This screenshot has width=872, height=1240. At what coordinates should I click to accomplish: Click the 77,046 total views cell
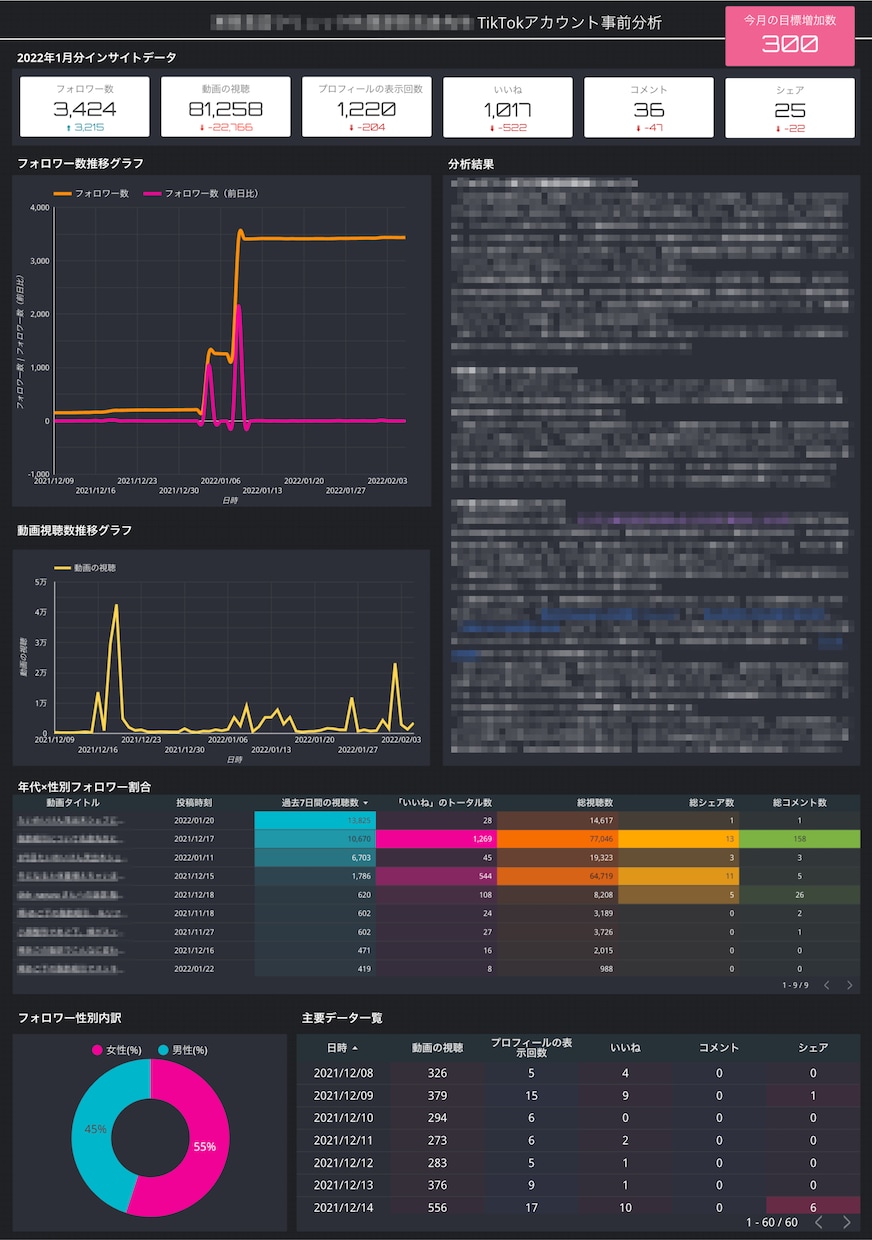(x=557, y=839)
